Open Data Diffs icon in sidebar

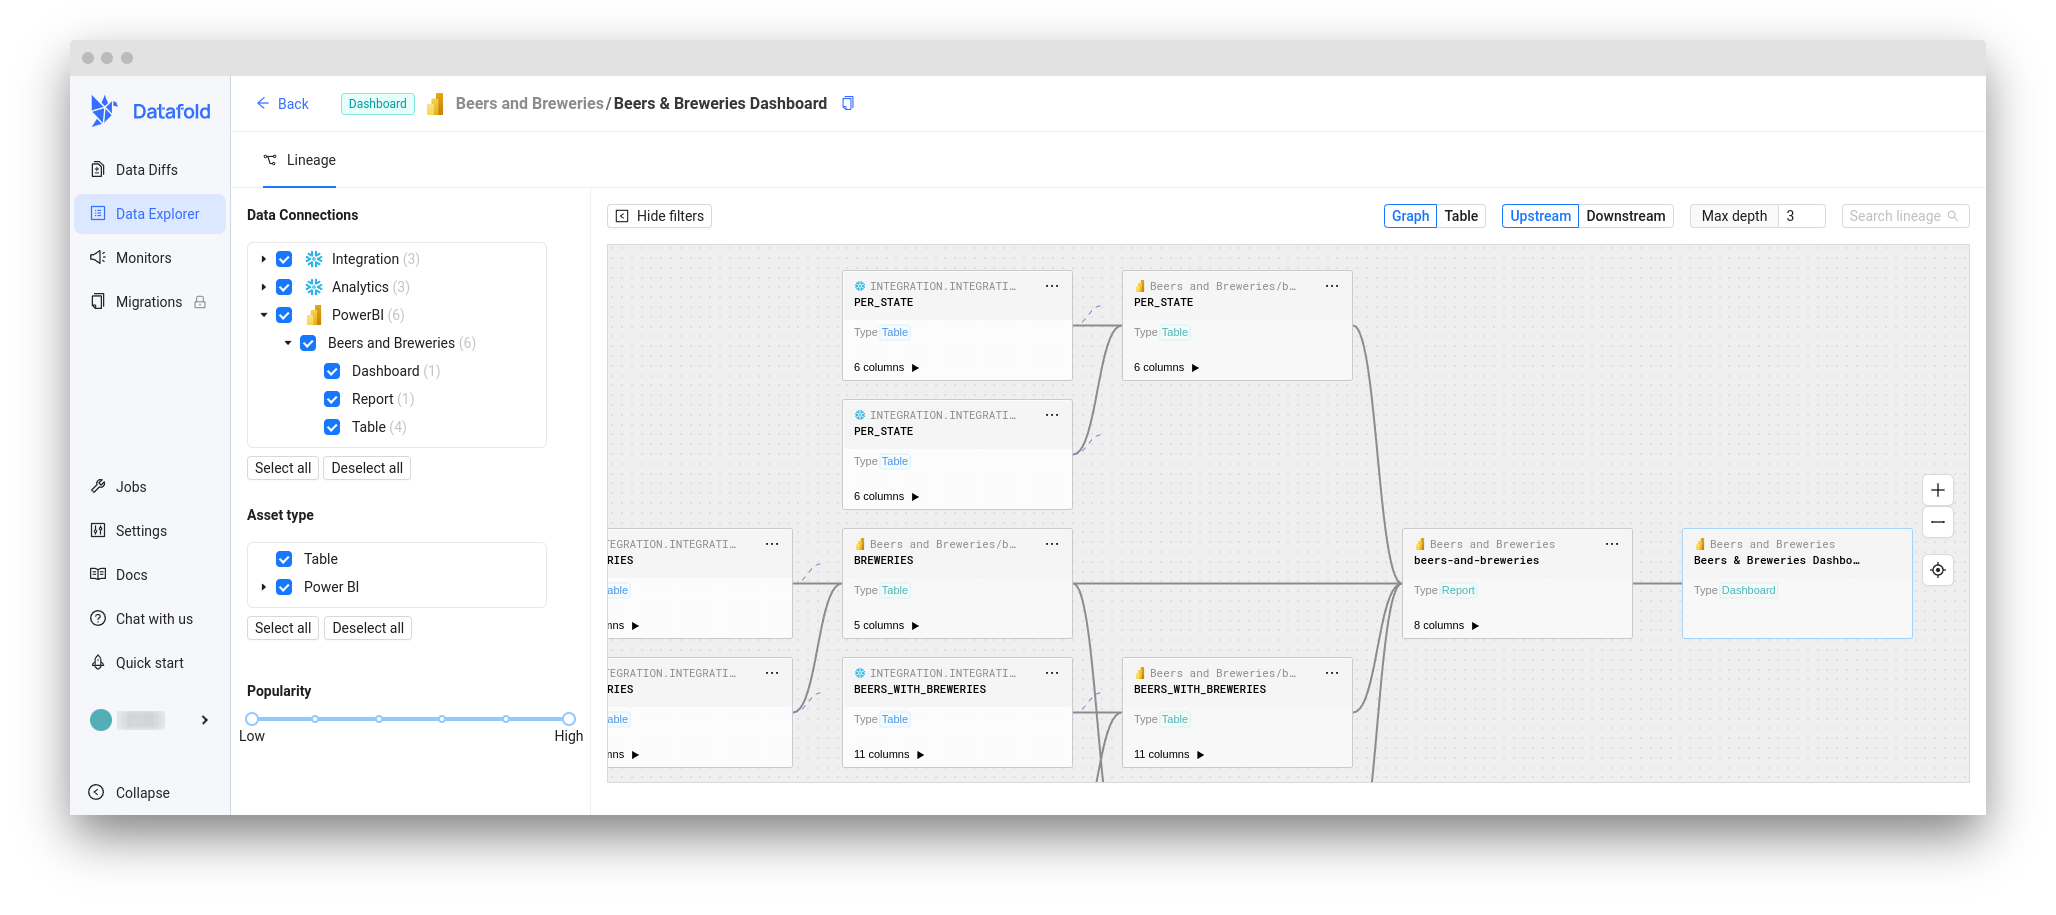98,169
